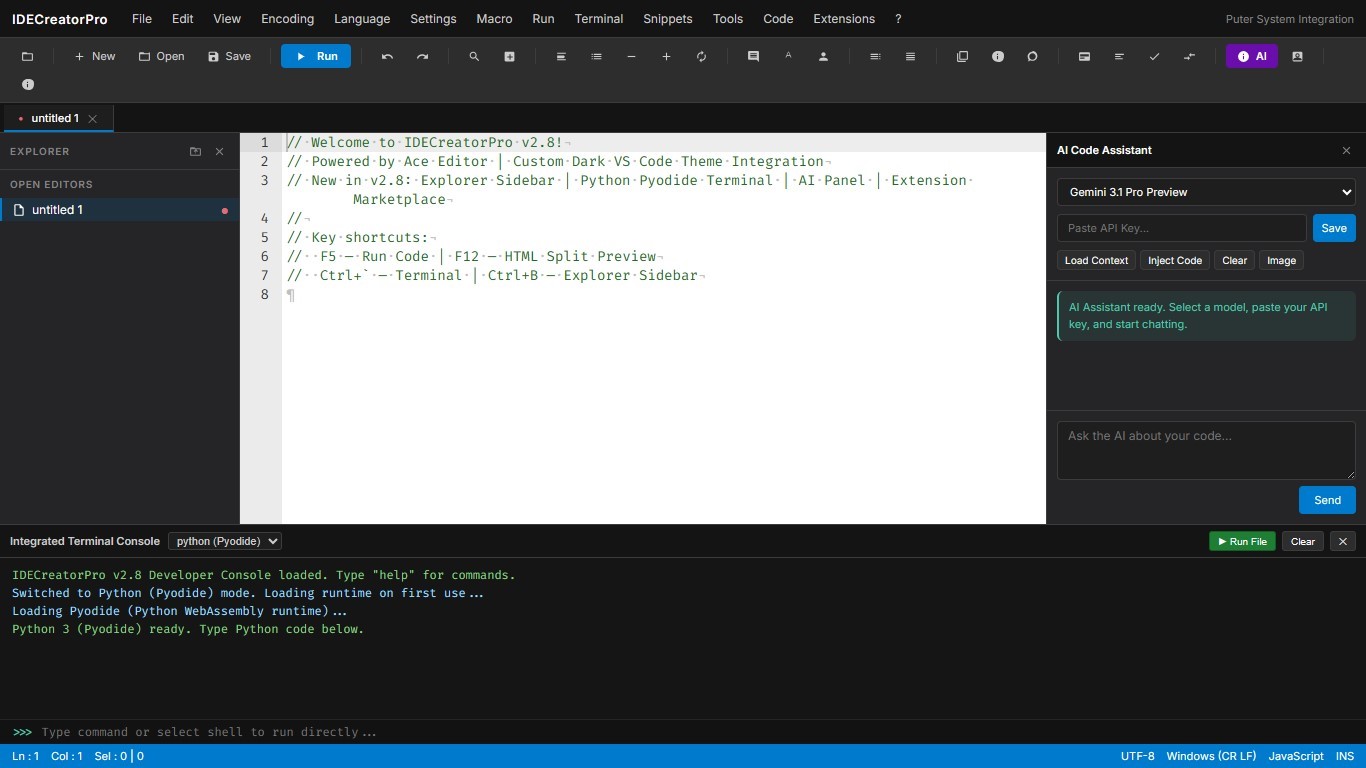Close the Explorer sidebar panel

coord(219,152)
